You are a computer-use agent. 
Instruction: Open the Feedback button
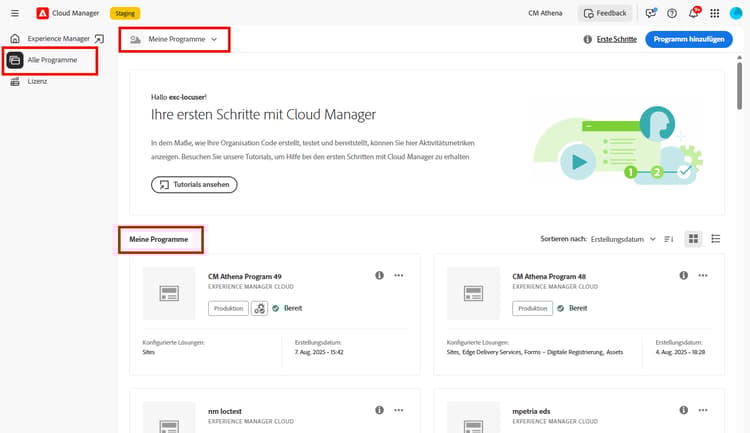605,13
